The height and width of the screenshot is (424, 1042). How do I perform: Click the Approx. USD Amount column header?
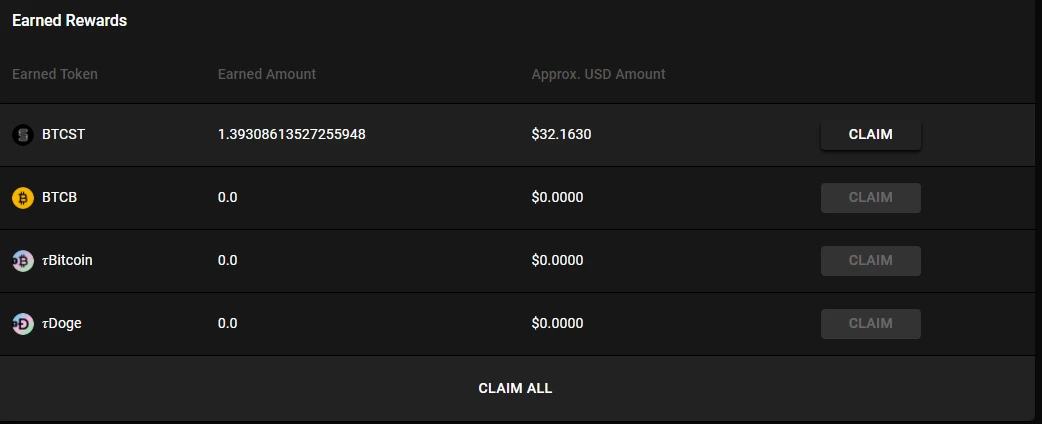pos(598,74)
